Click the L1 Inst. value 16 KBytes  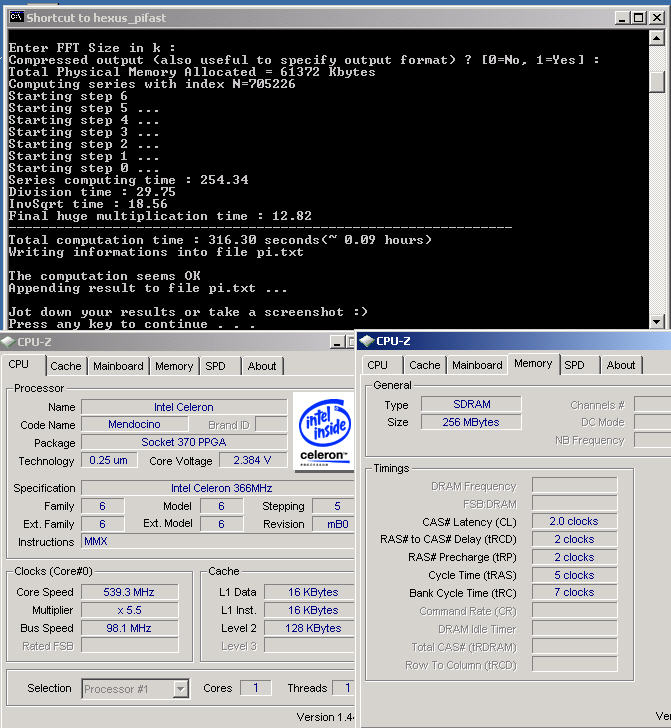(x=310, y=610)
